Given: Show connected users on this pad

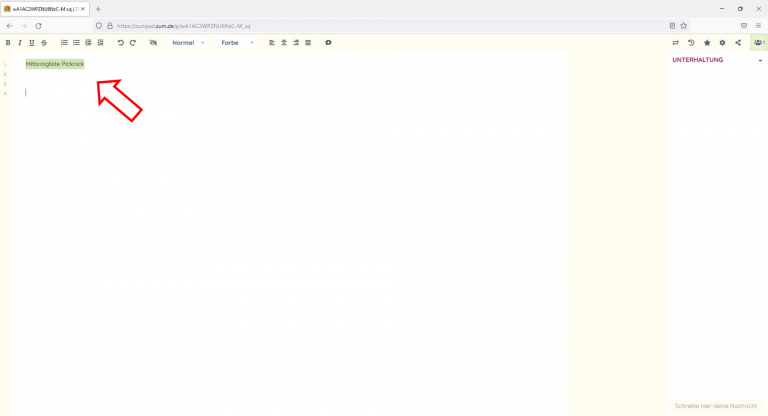Looking at the screenshot, I should click(x=759, y=43).
